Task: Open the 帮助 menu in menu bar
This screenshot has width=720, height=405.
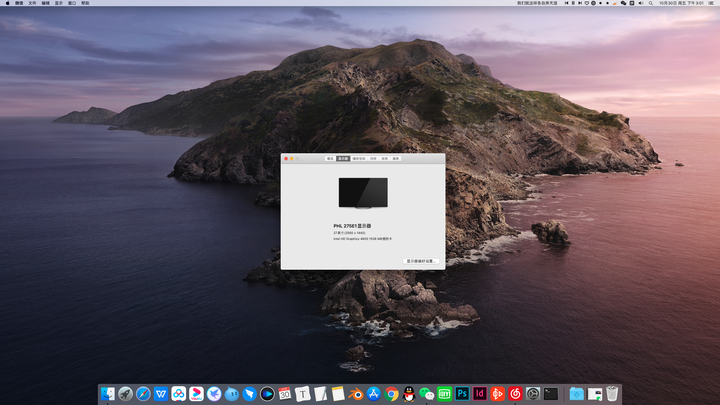Action: (x=85, y=3)
